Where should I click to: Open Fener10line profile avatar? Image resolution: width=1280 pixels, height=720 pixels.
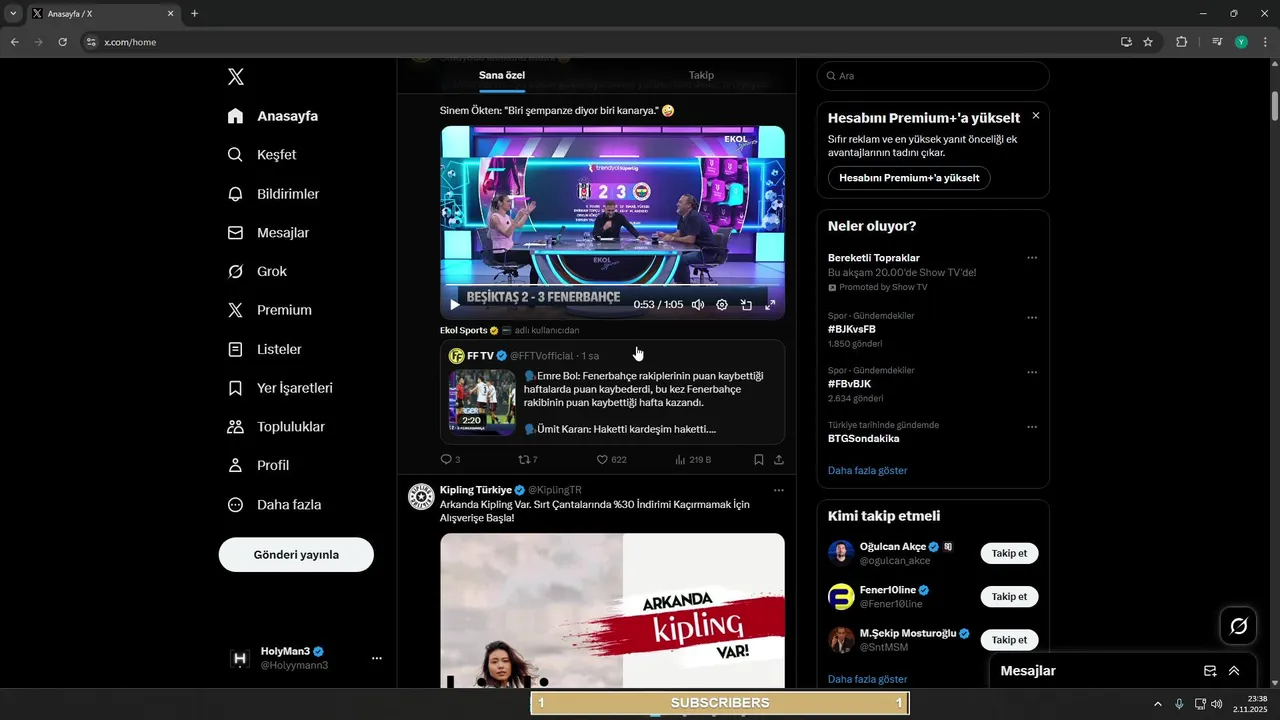[841, 596]
